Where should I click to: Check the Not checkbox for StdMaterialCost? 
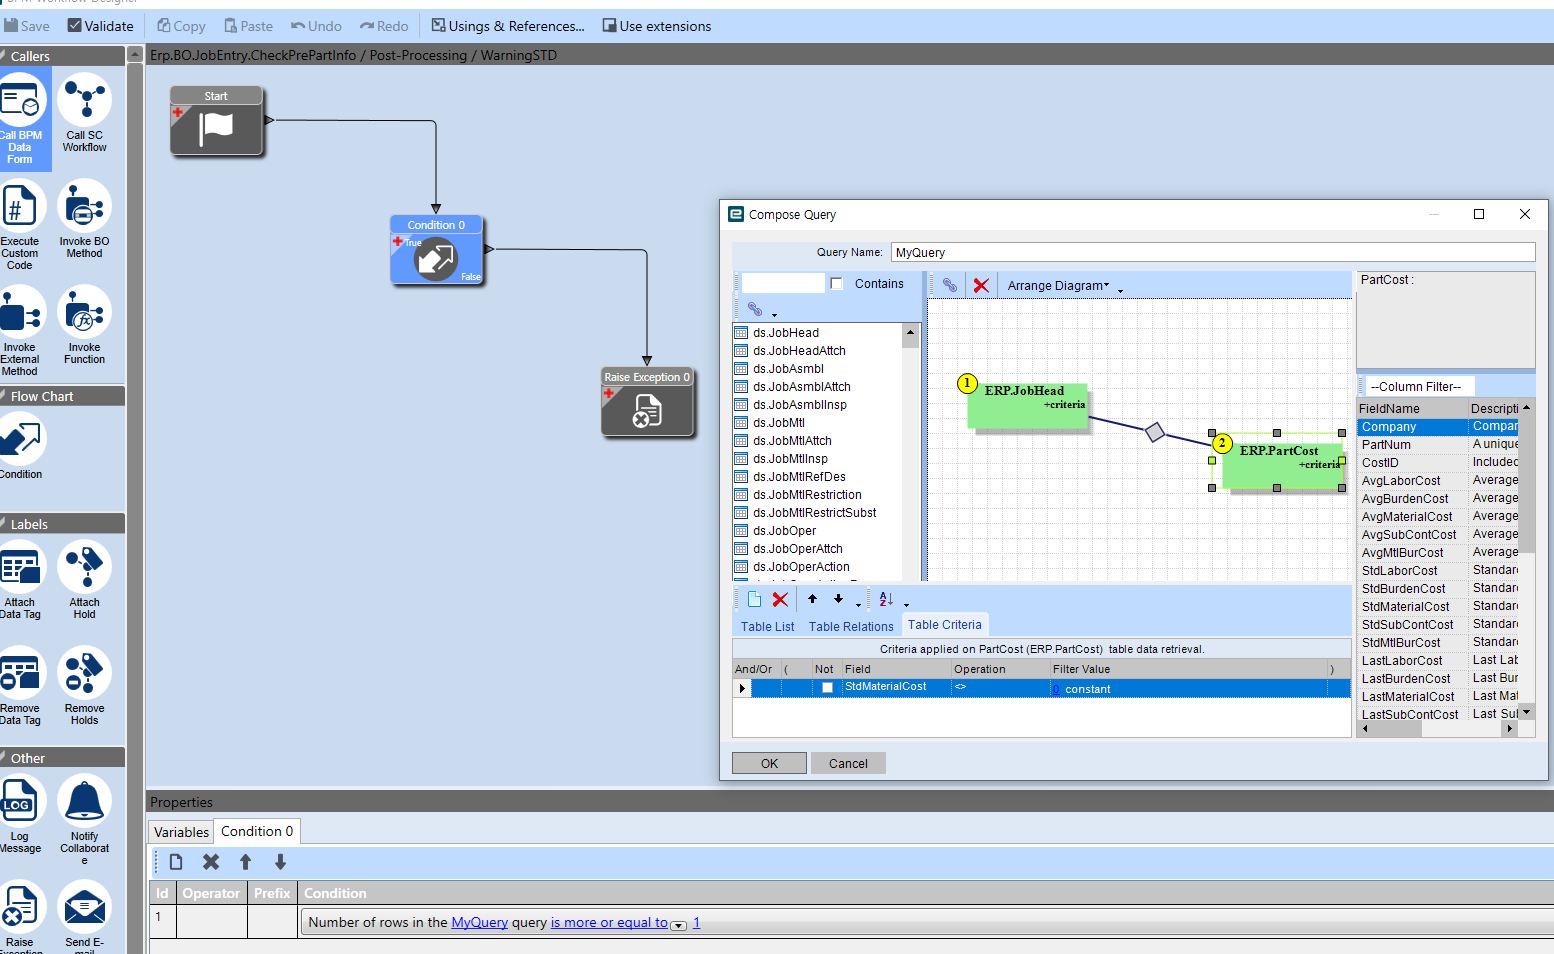pos(827,688)
